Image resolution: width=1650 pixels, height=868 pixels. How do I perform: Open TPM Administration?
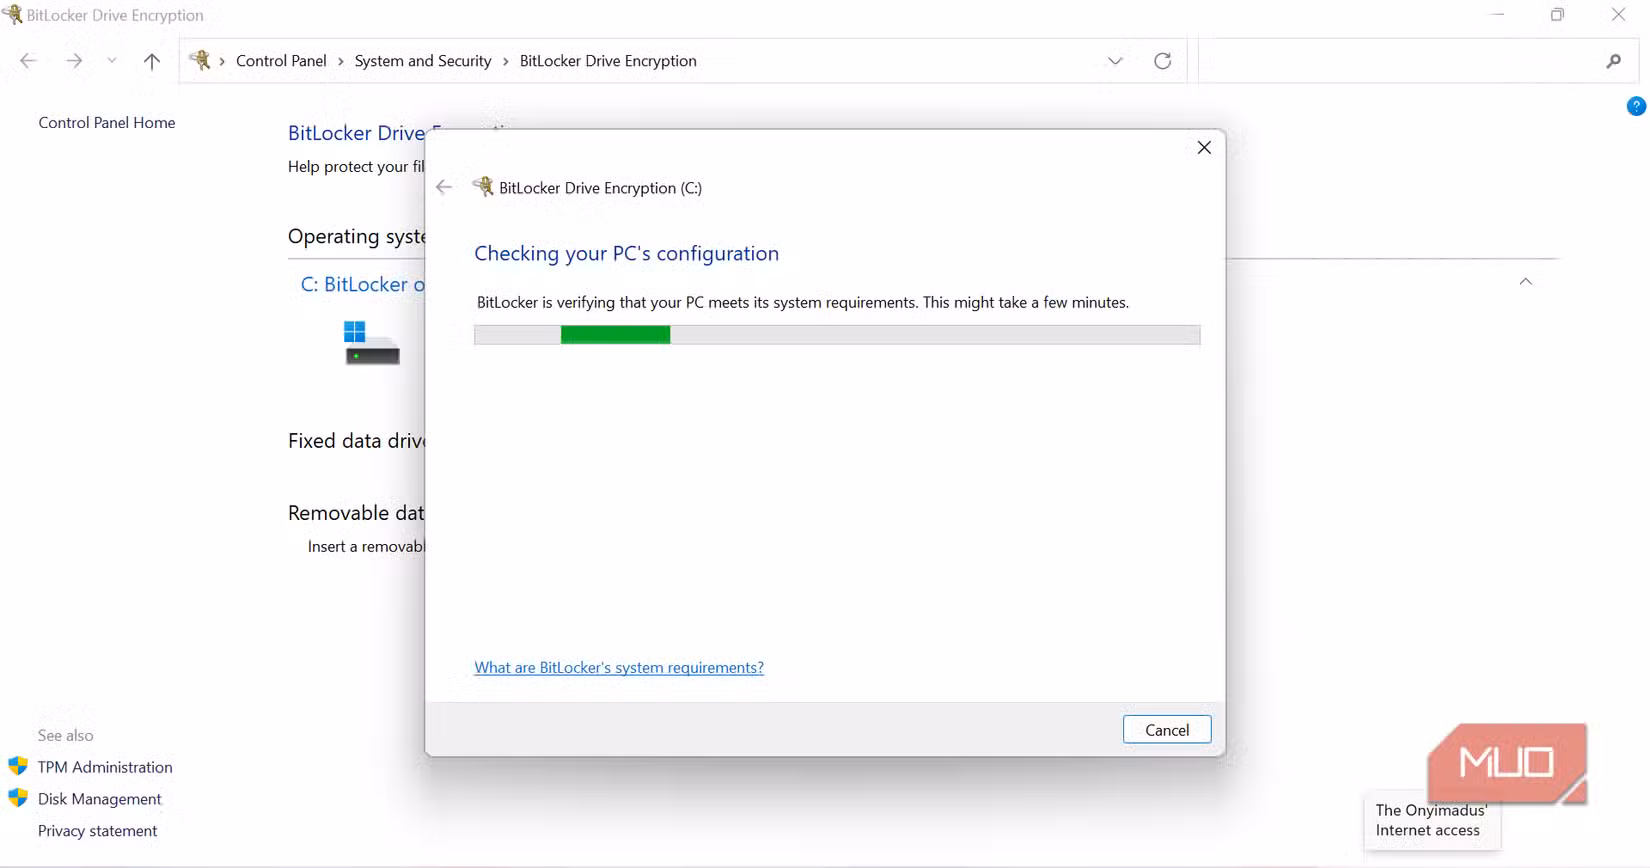click(105, 767)
